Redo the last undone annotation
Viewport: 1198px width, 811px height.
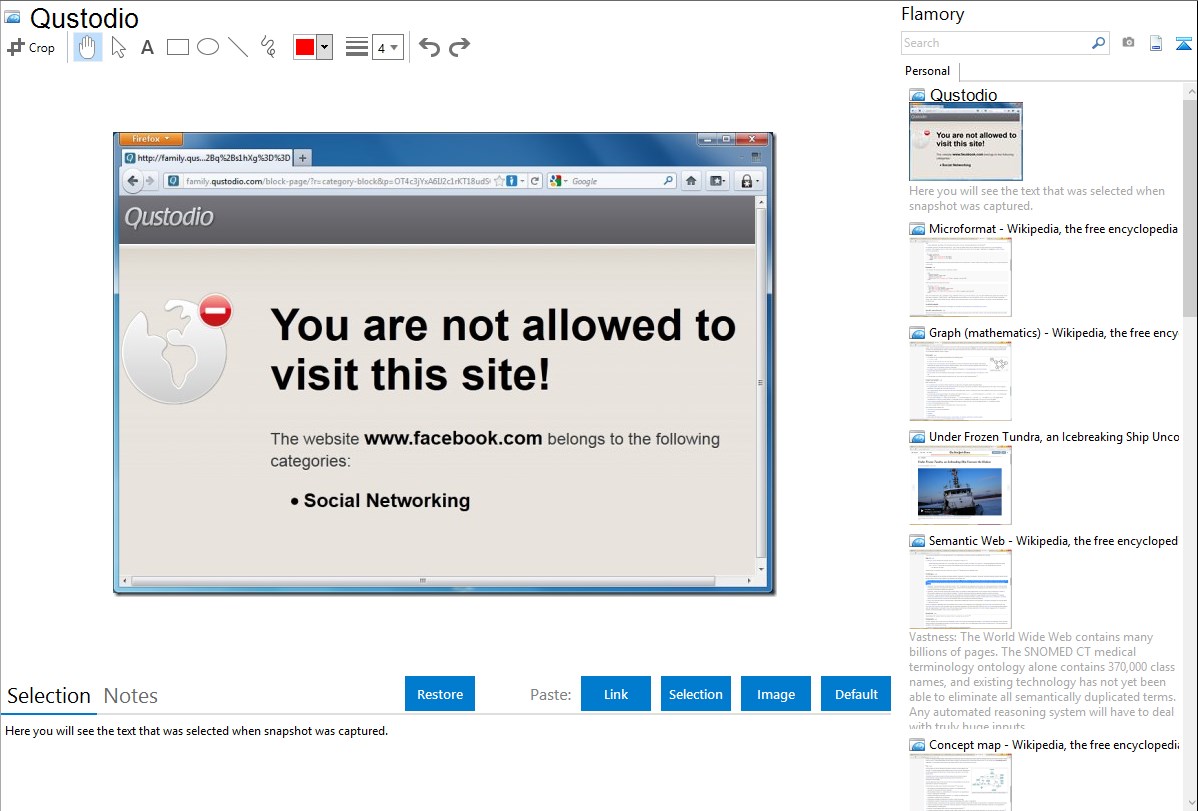(x=459, y=47)
